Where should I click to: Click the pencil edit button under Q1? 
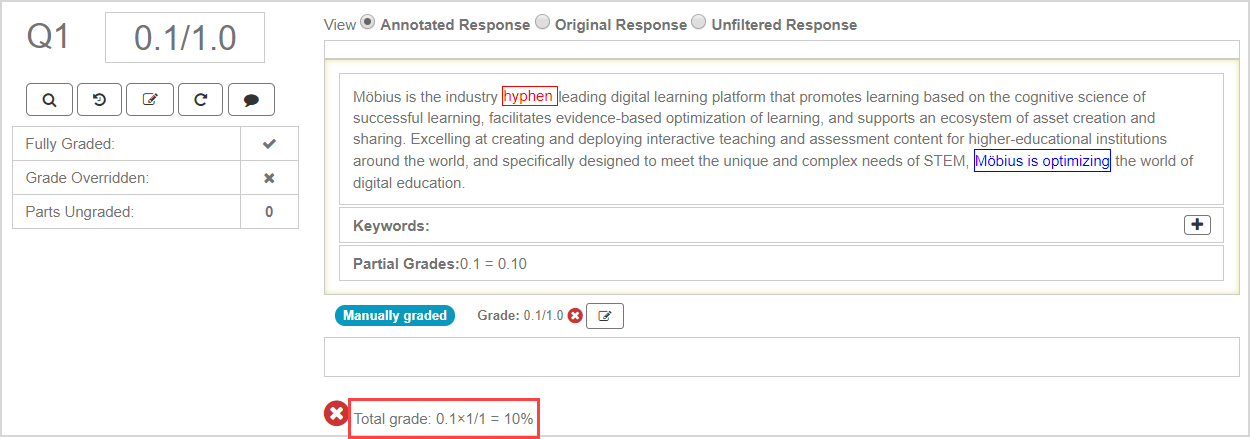click(150, 99)
